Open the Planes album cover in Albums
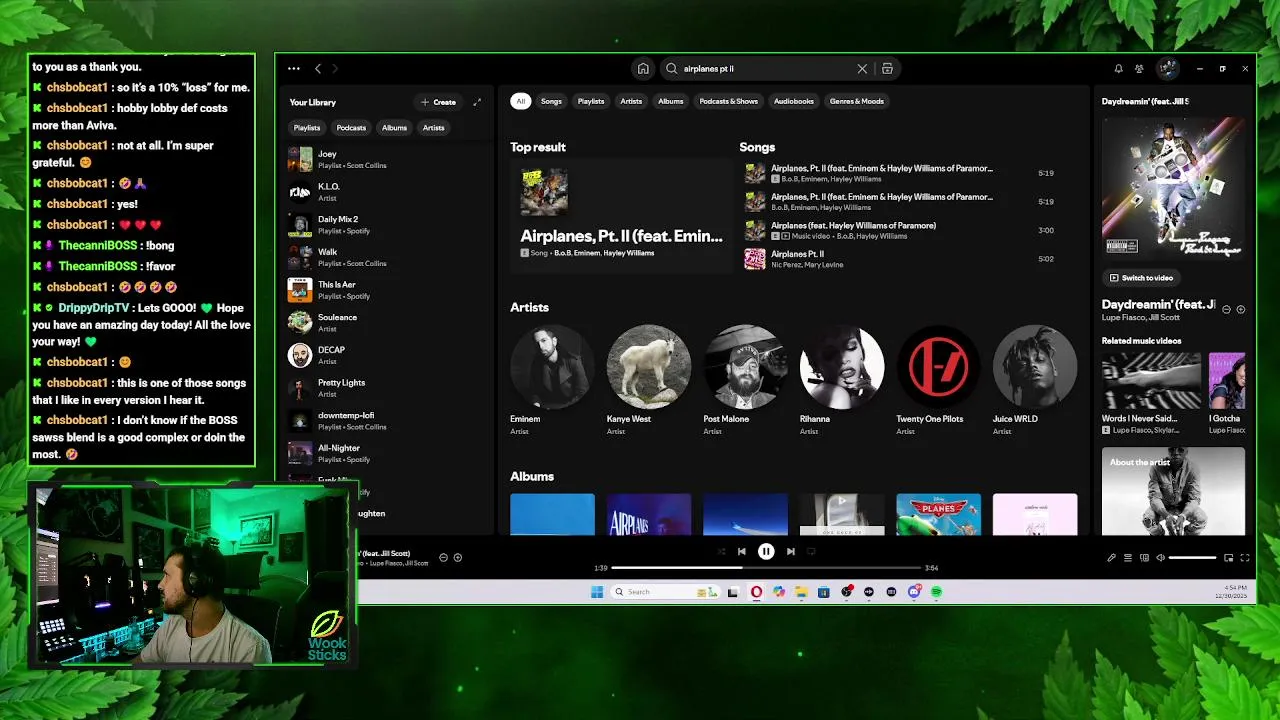Viewport: 1280px width, 720px height. (x=938, y=514)
